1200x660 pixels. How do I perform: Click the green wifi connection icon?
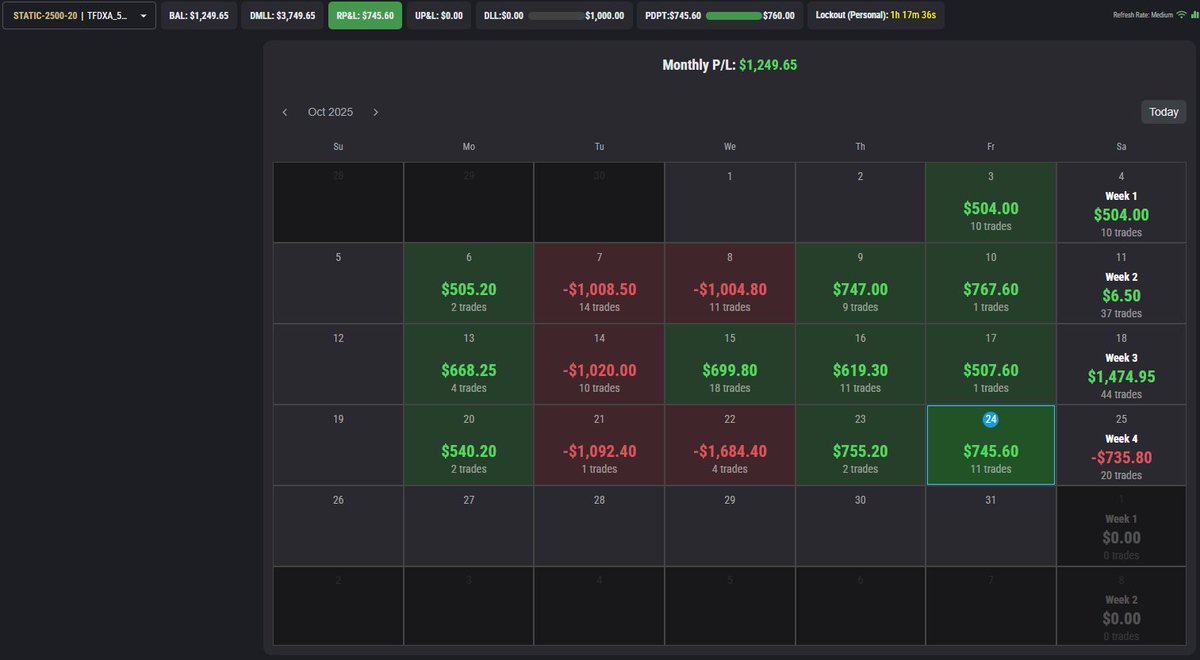click(x=1181, y=15)
